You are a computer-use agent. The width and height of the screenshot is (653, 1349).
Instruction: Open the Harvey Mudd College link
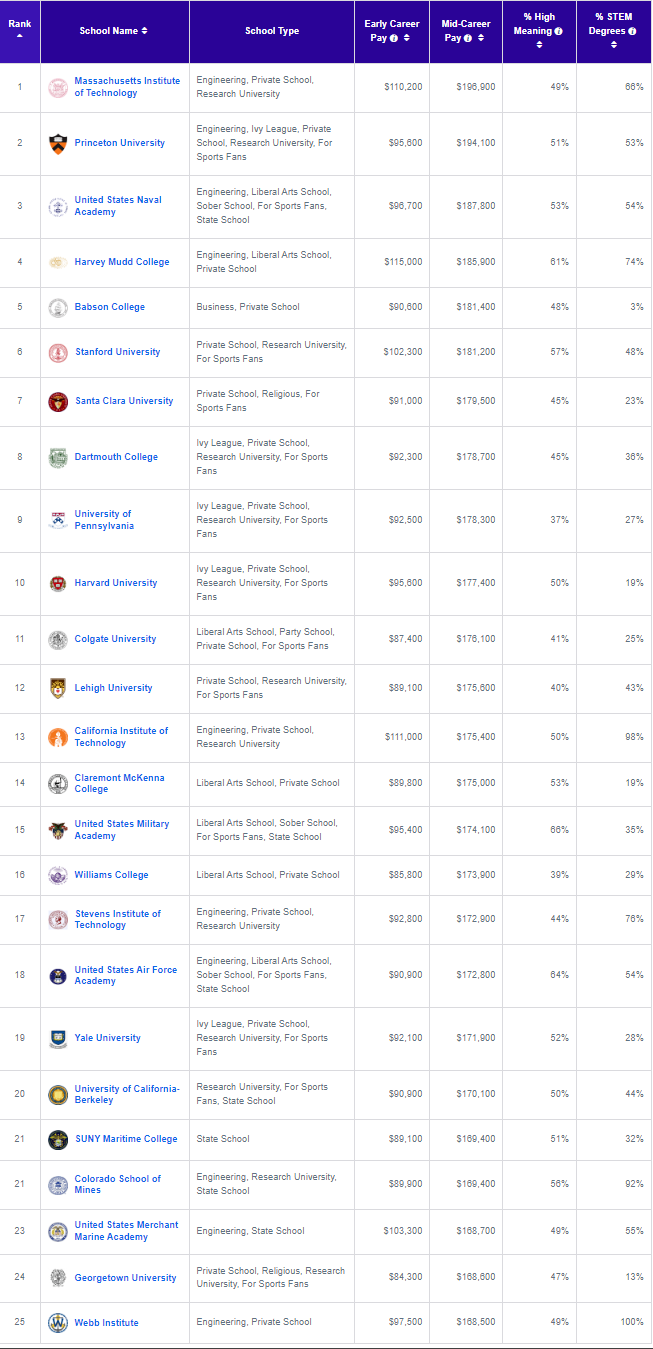[122, 262]
